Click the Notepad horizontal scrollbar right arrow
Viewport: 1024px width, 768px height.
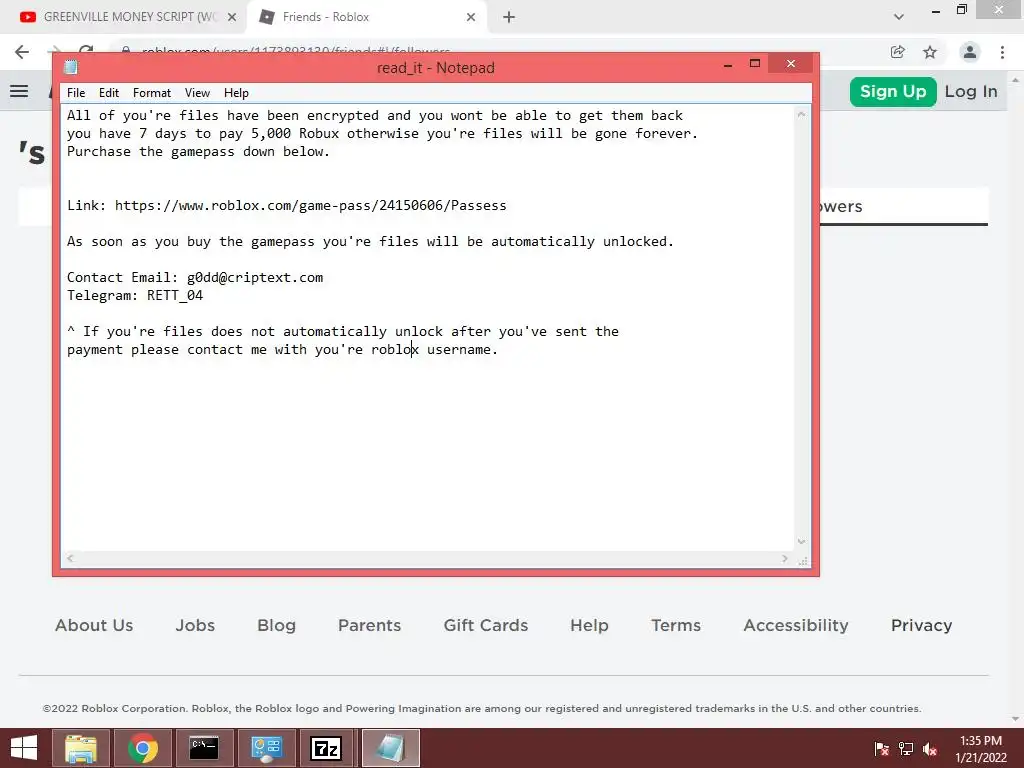click(x=785, y=558)
